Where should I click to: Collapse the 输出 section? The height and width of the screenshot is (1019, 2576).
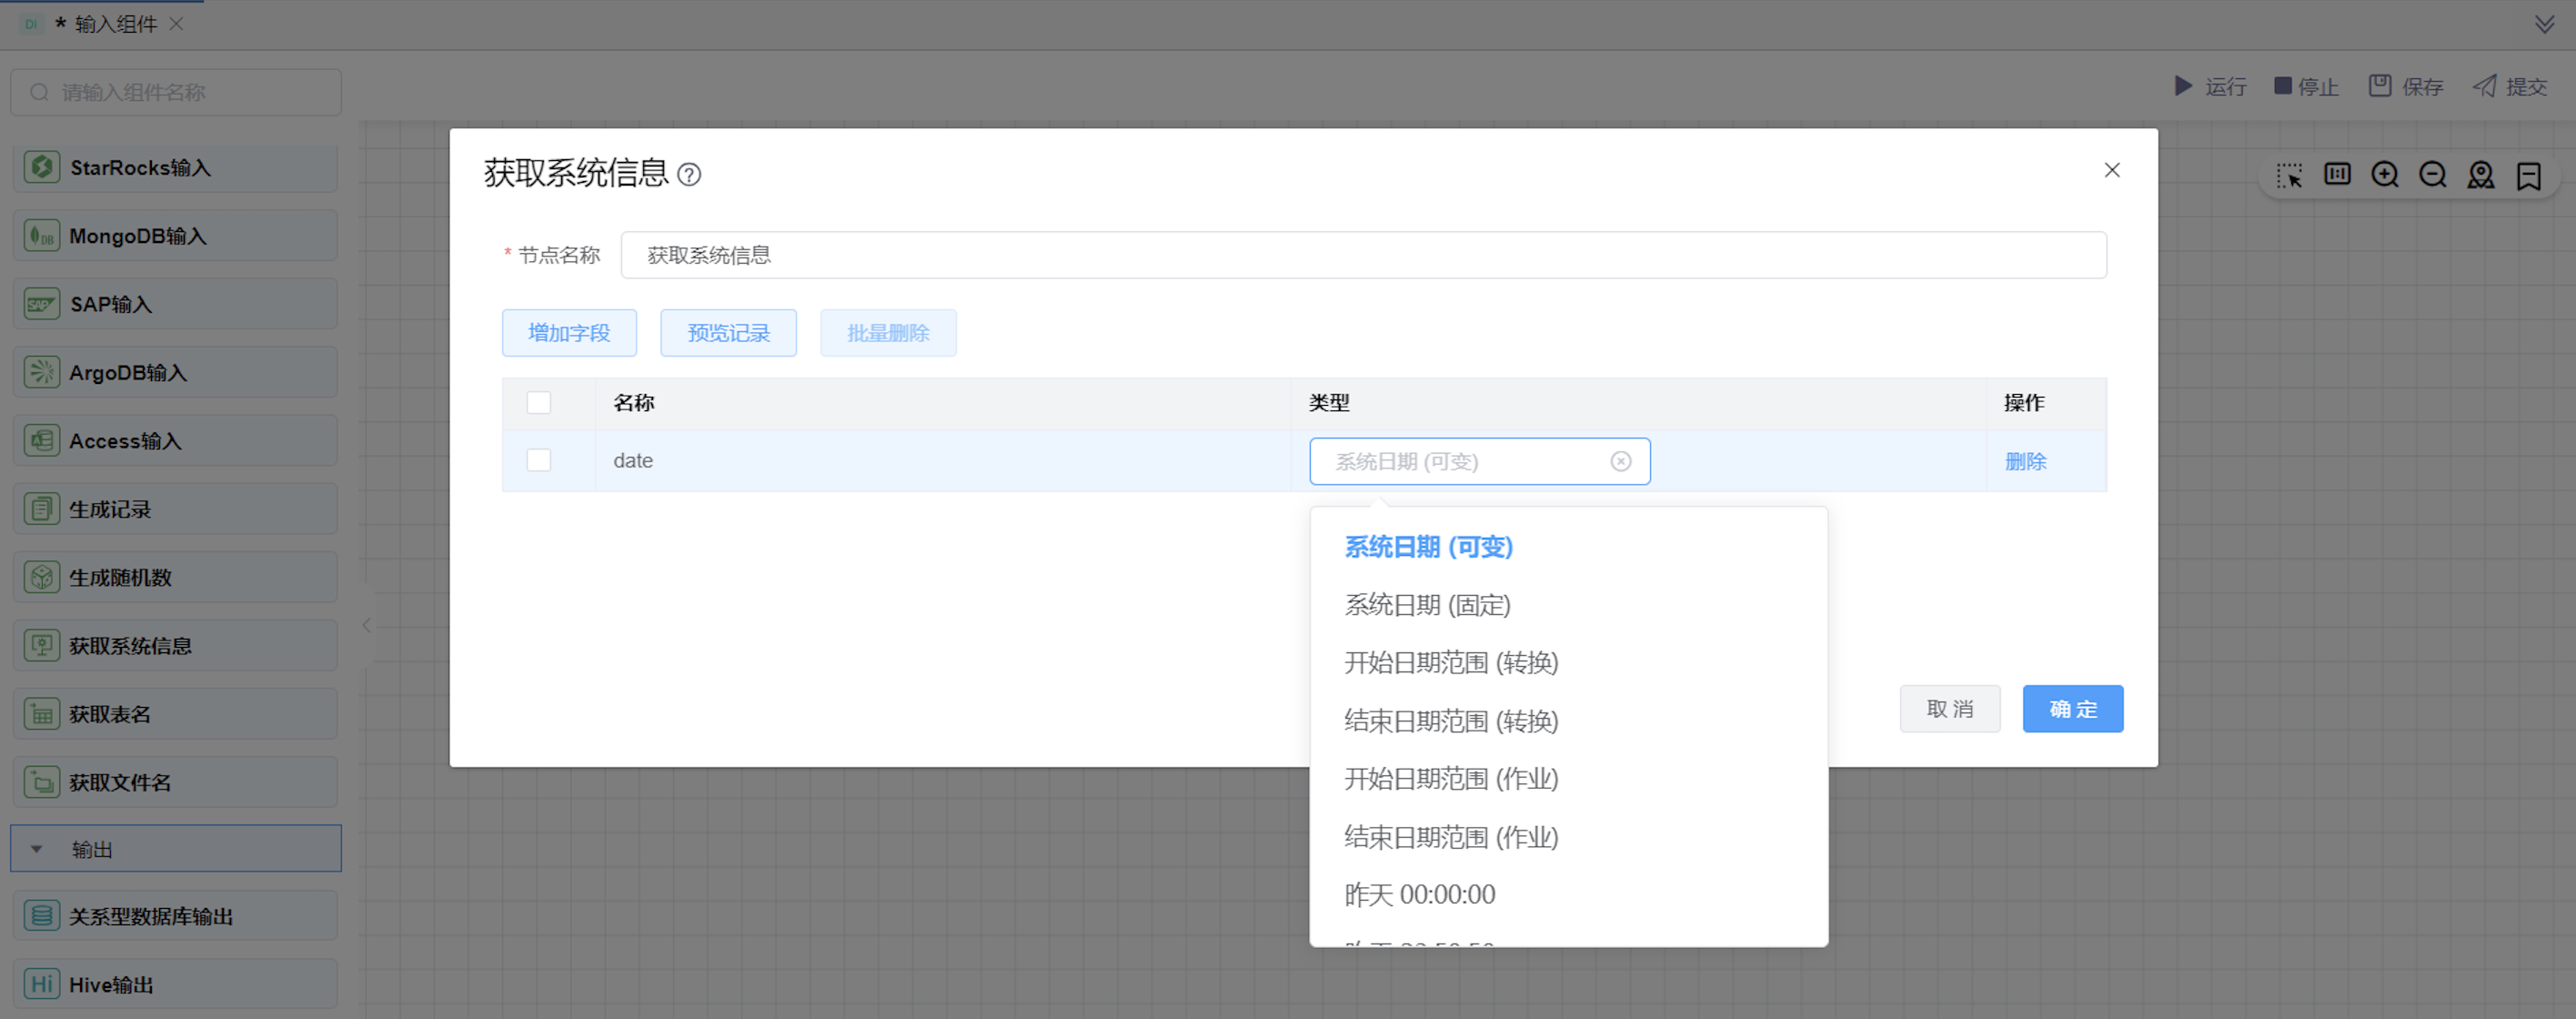click(37, 849)
